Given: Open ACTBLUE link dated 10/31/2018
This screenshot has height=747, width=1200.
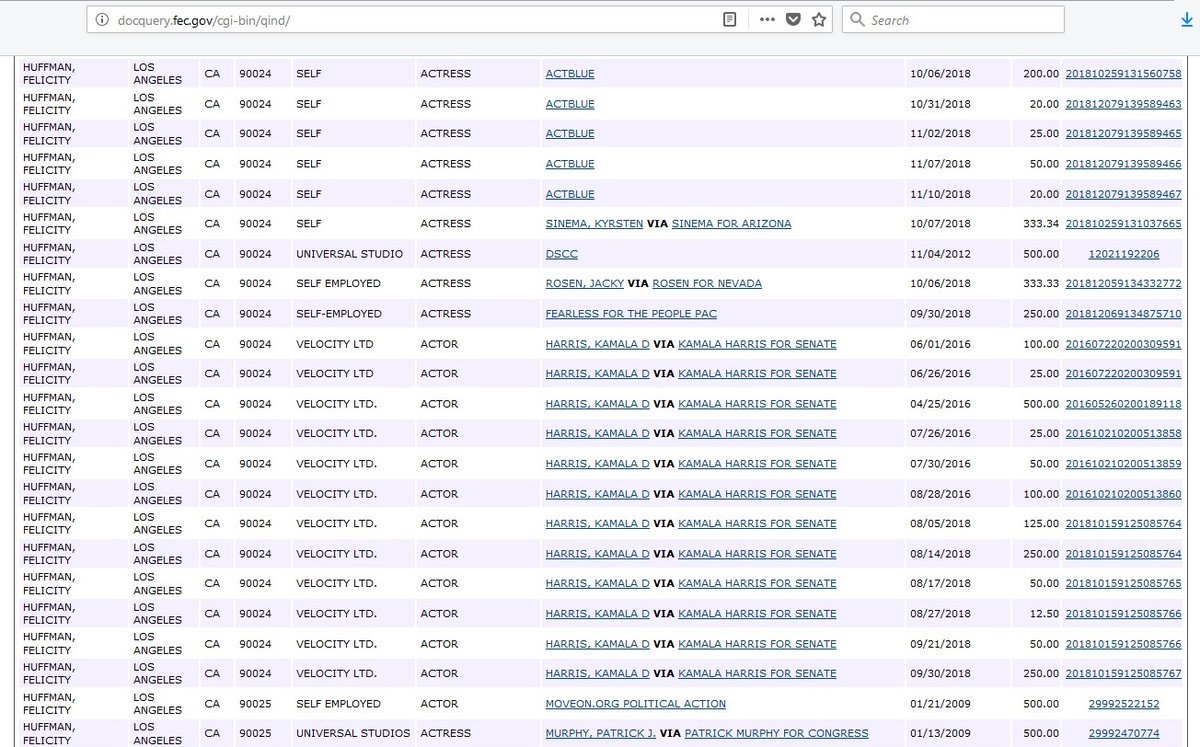Looking at the screenshot, I should (570, 104).
